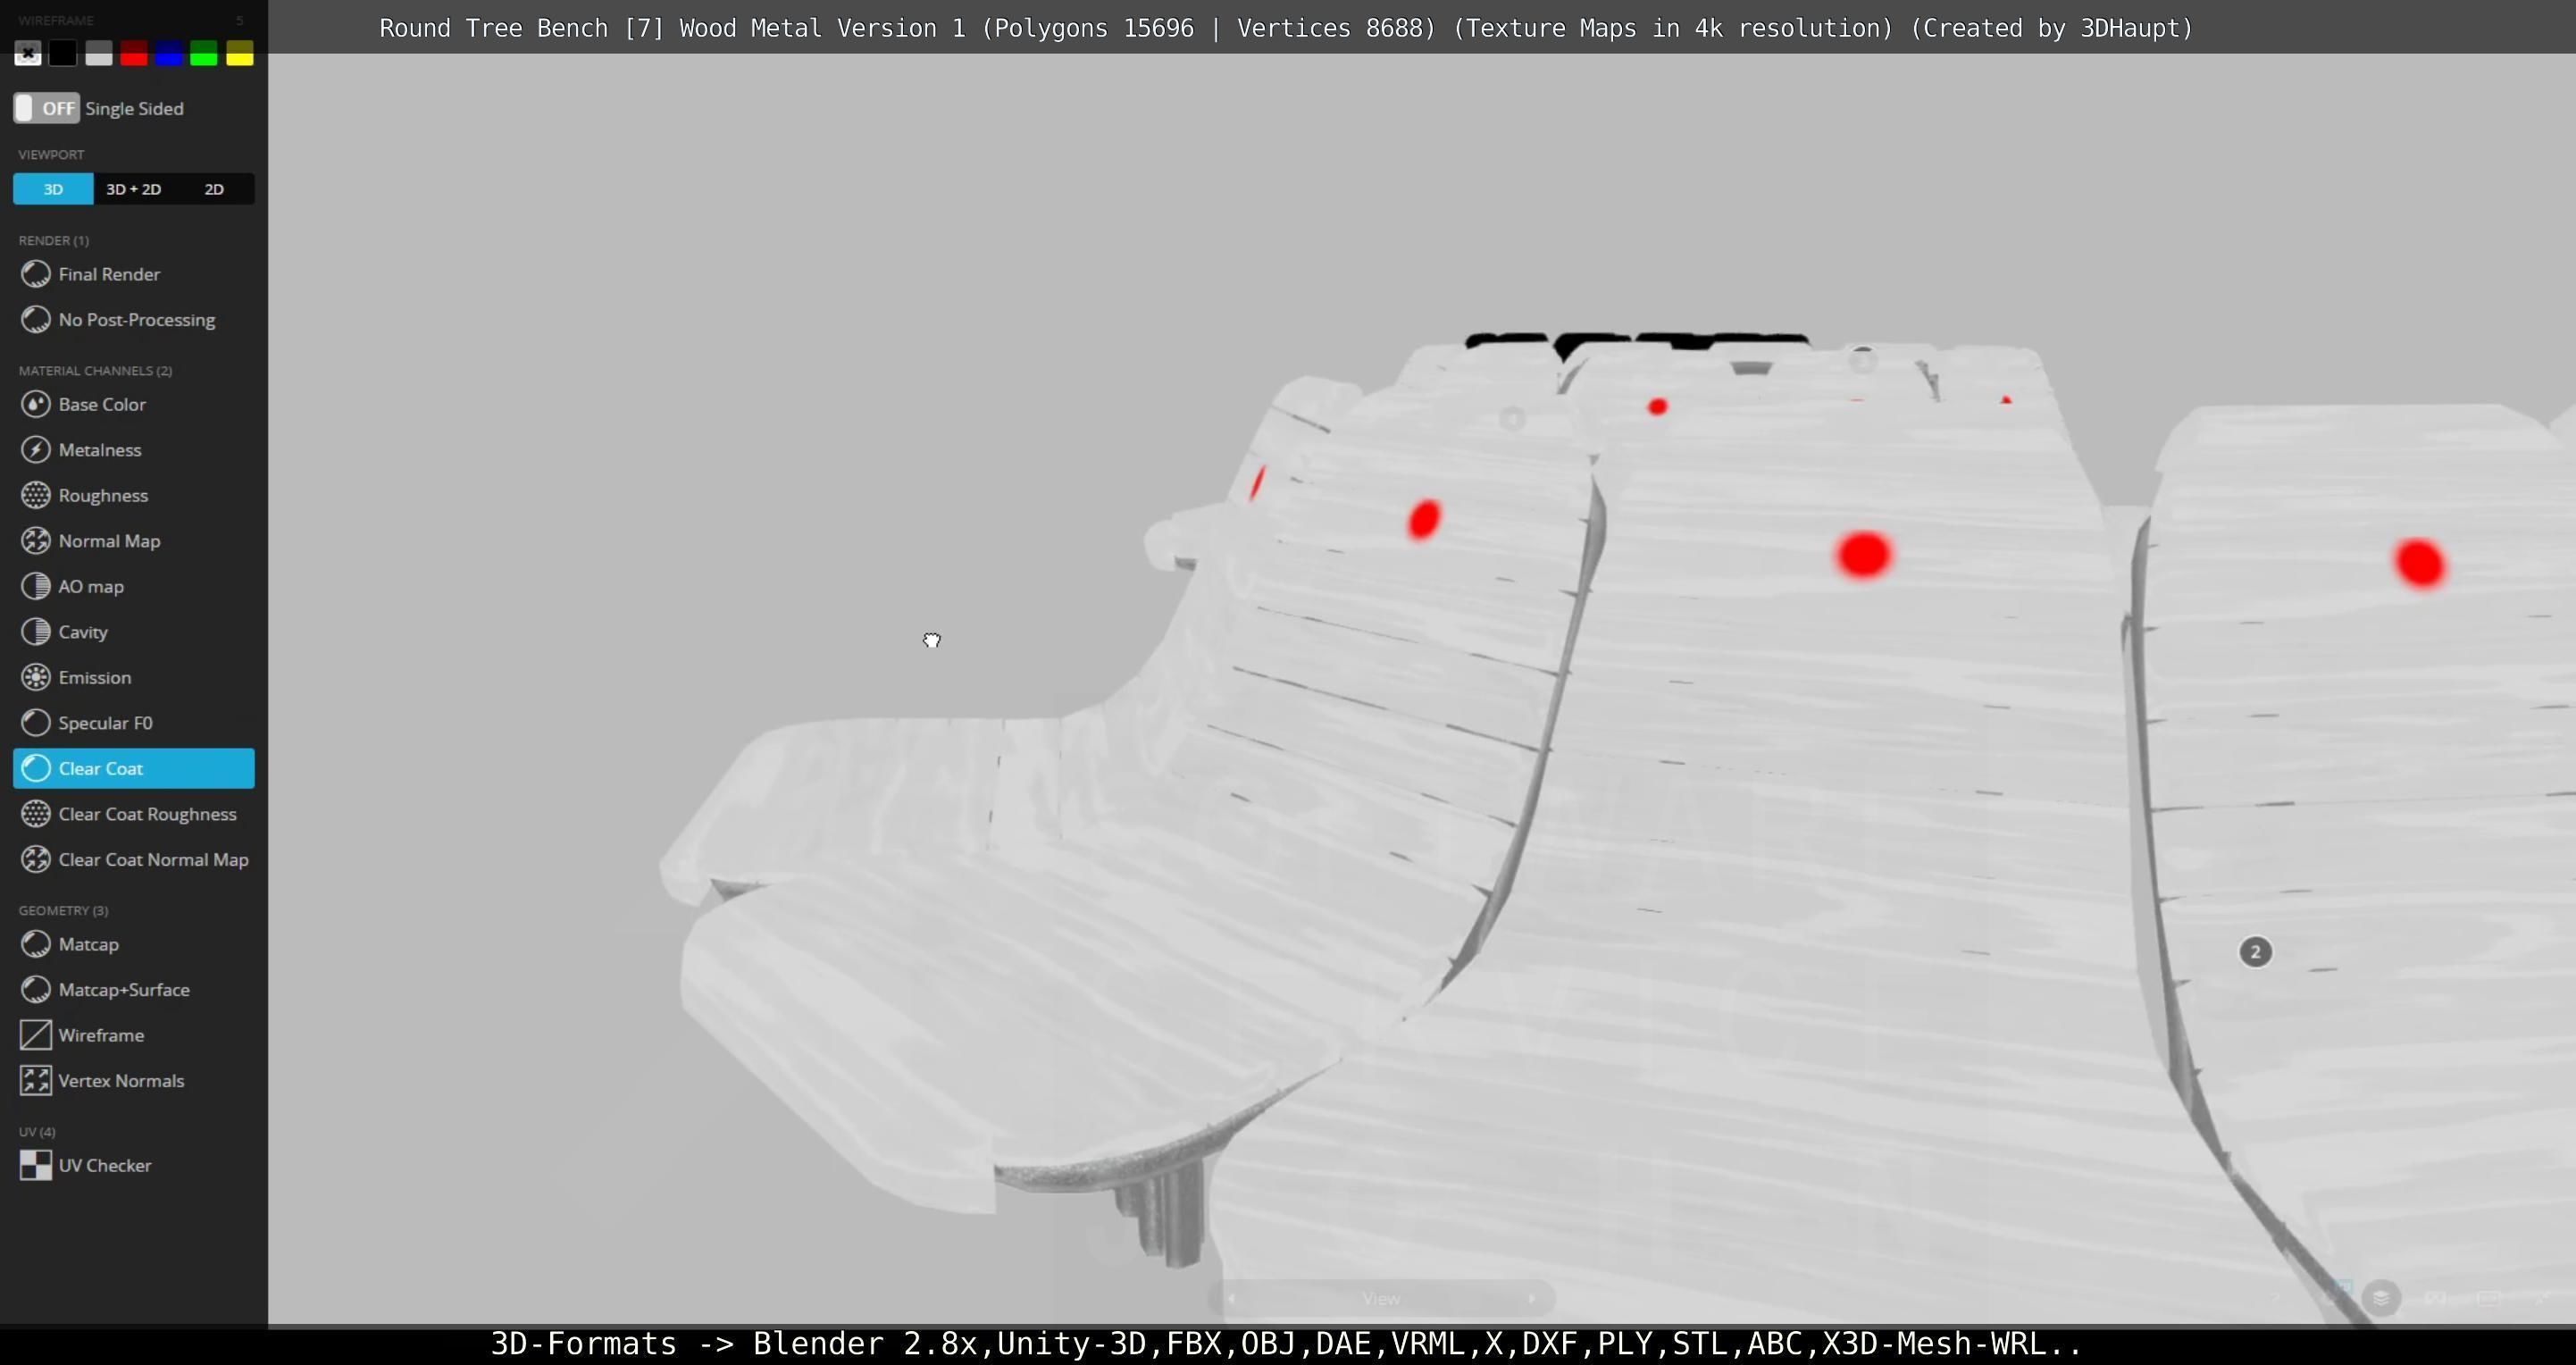
Task: Disable wireframe with the X swatch
Action: coord(28,54)
